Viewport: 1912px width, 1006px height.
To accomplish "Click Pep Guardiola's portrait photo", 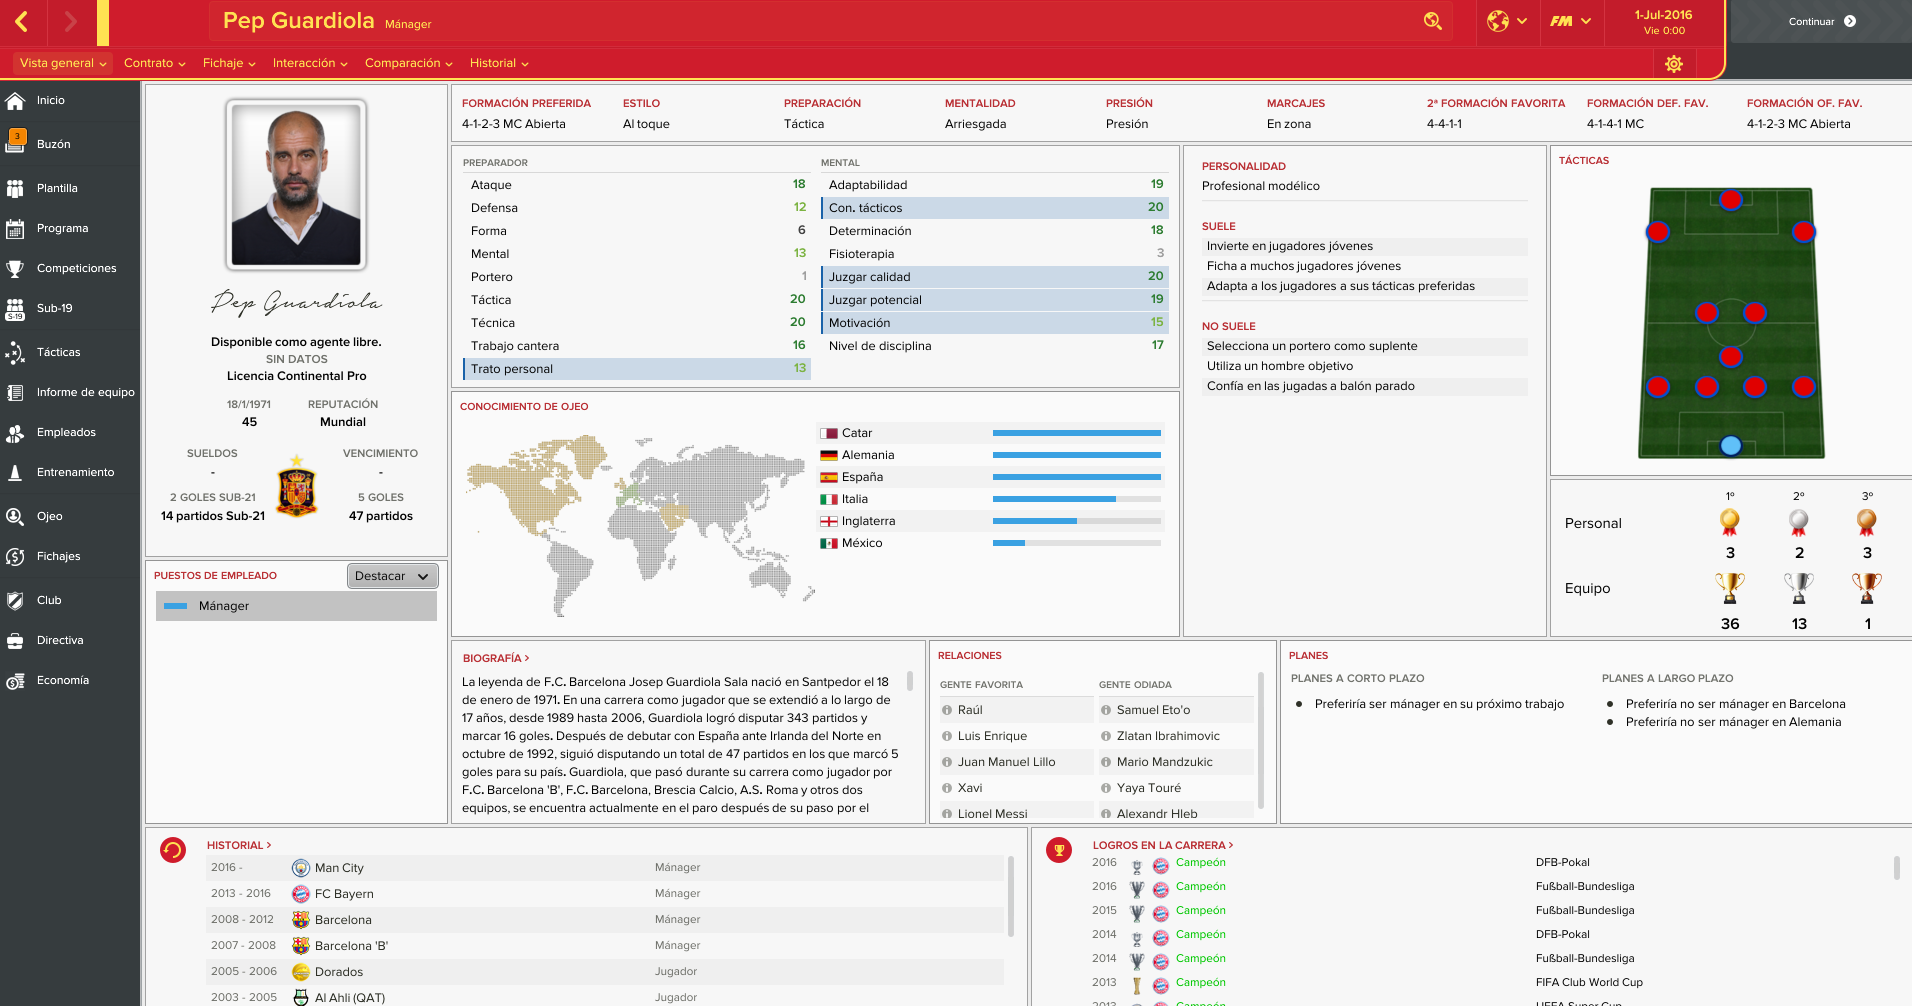I will 296,185.
